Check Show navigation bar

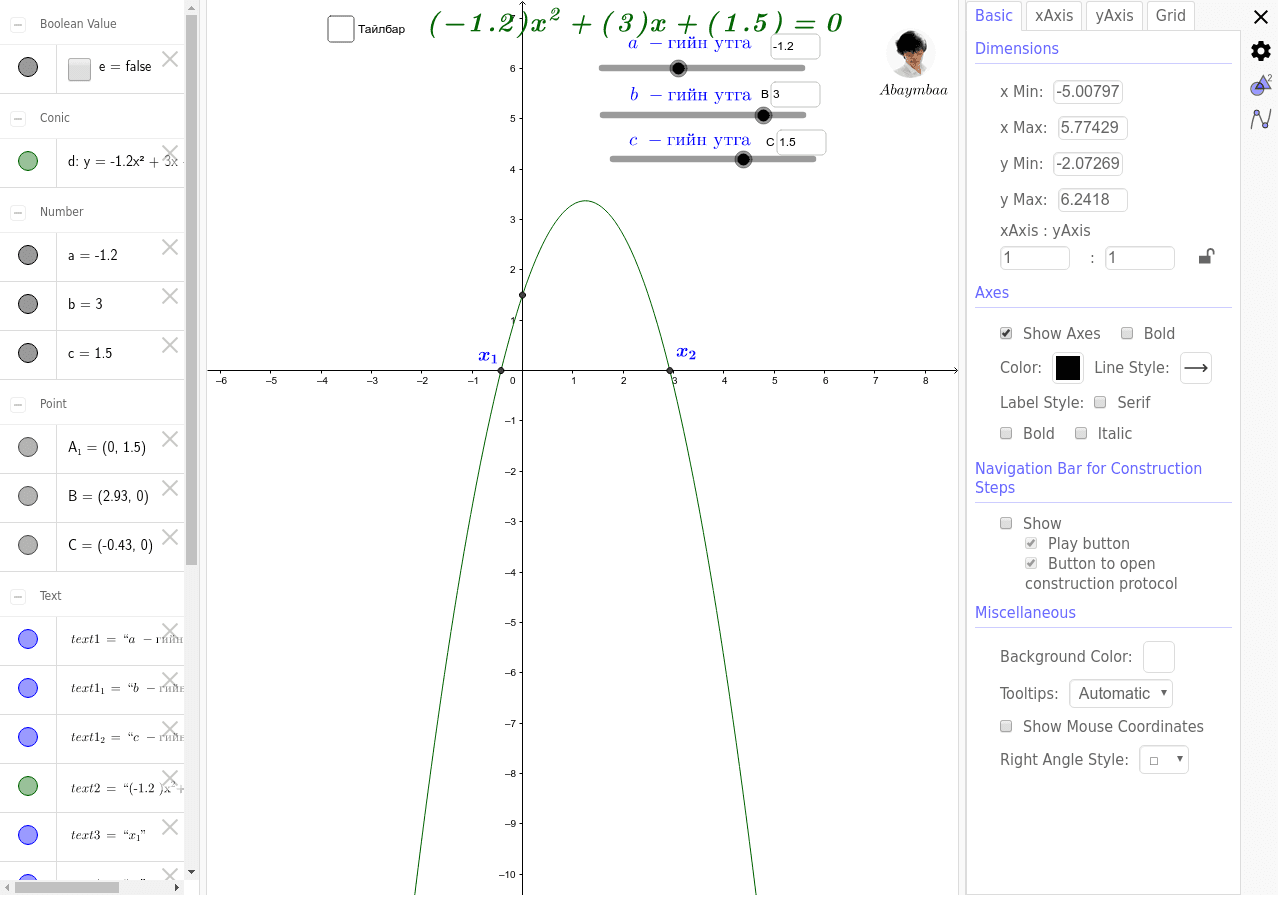tap(1006, 523)
